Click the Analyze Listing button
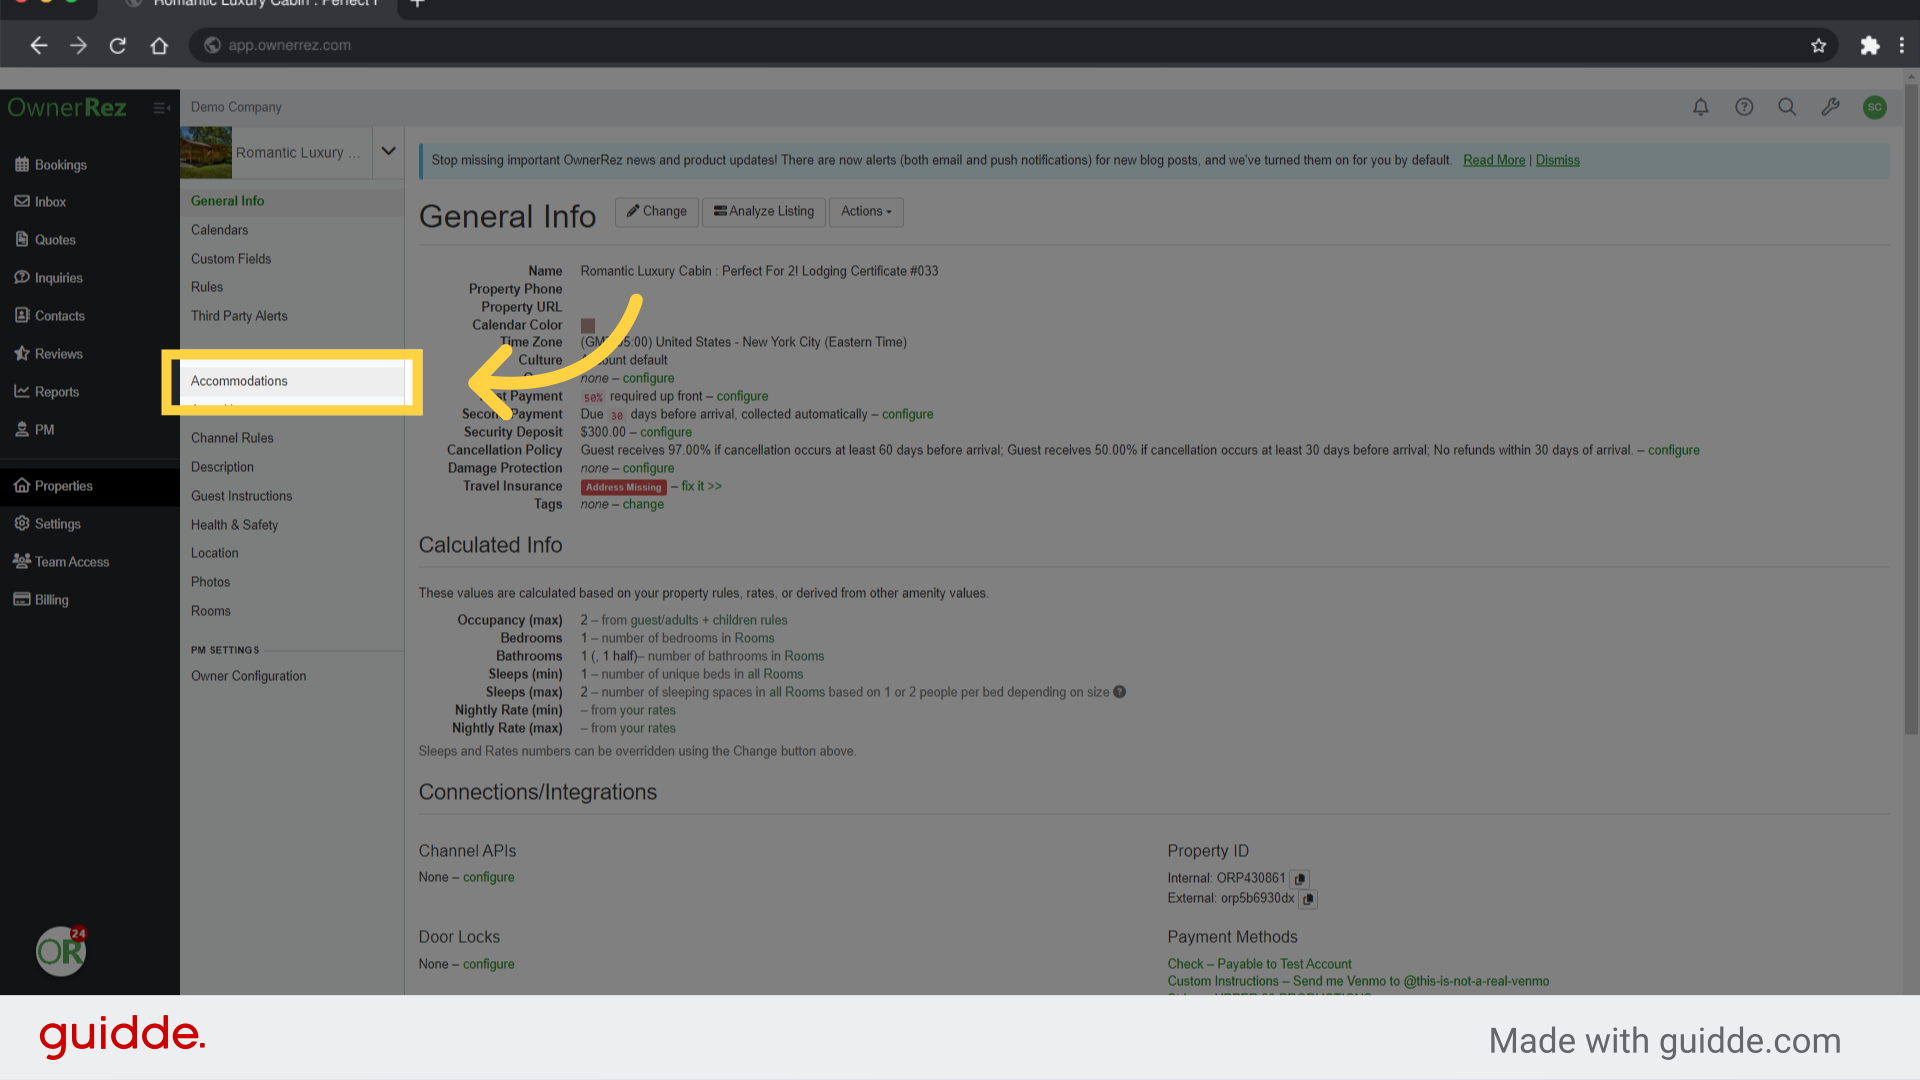Viewport: 1920px width, 1080px height. coord(764,212)
